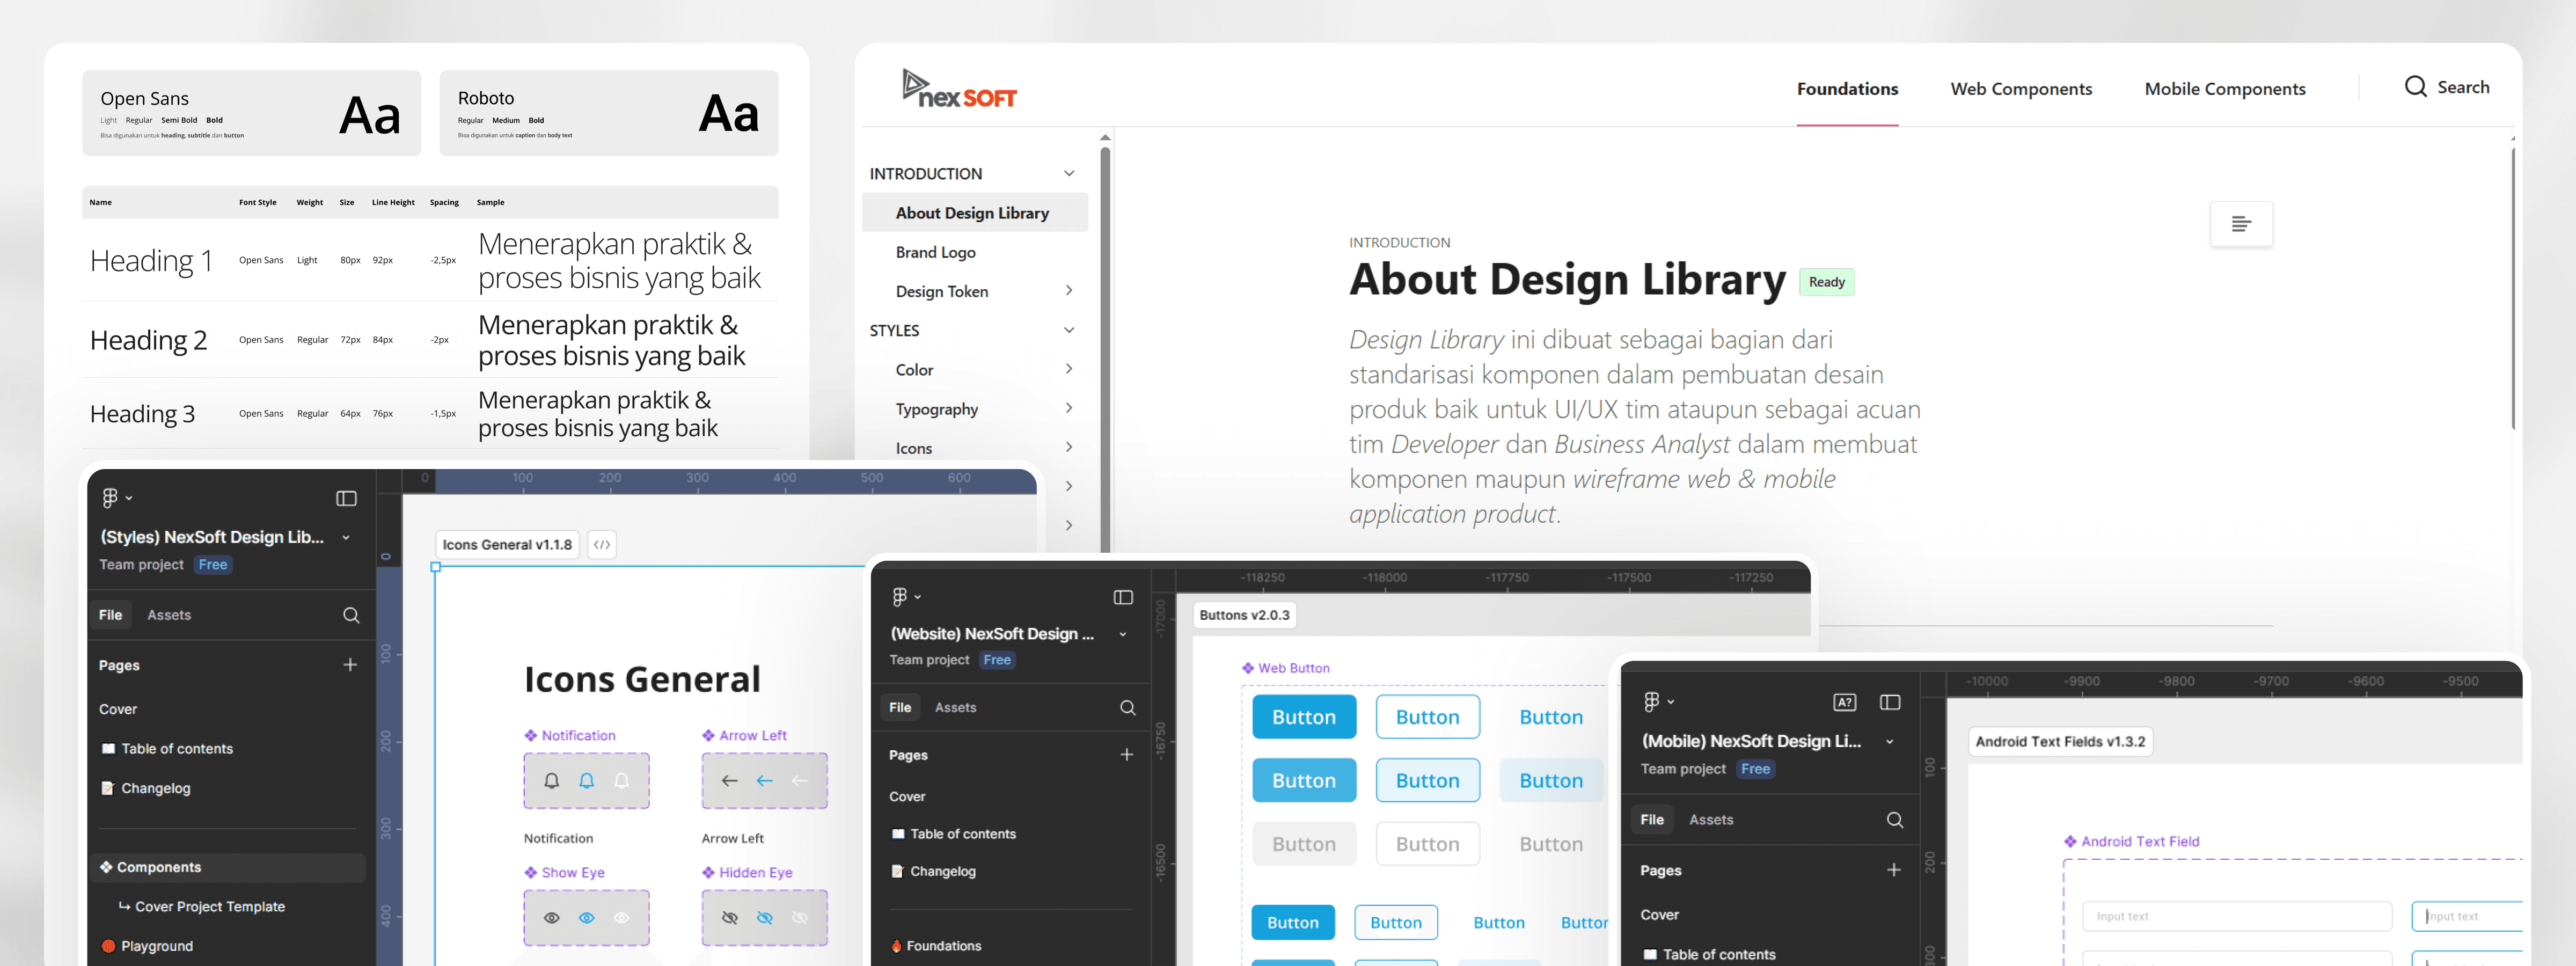Screen dimensions: 2576x966
Task: Select blue Hidden Eye icon variant
Action: (764, 918)
